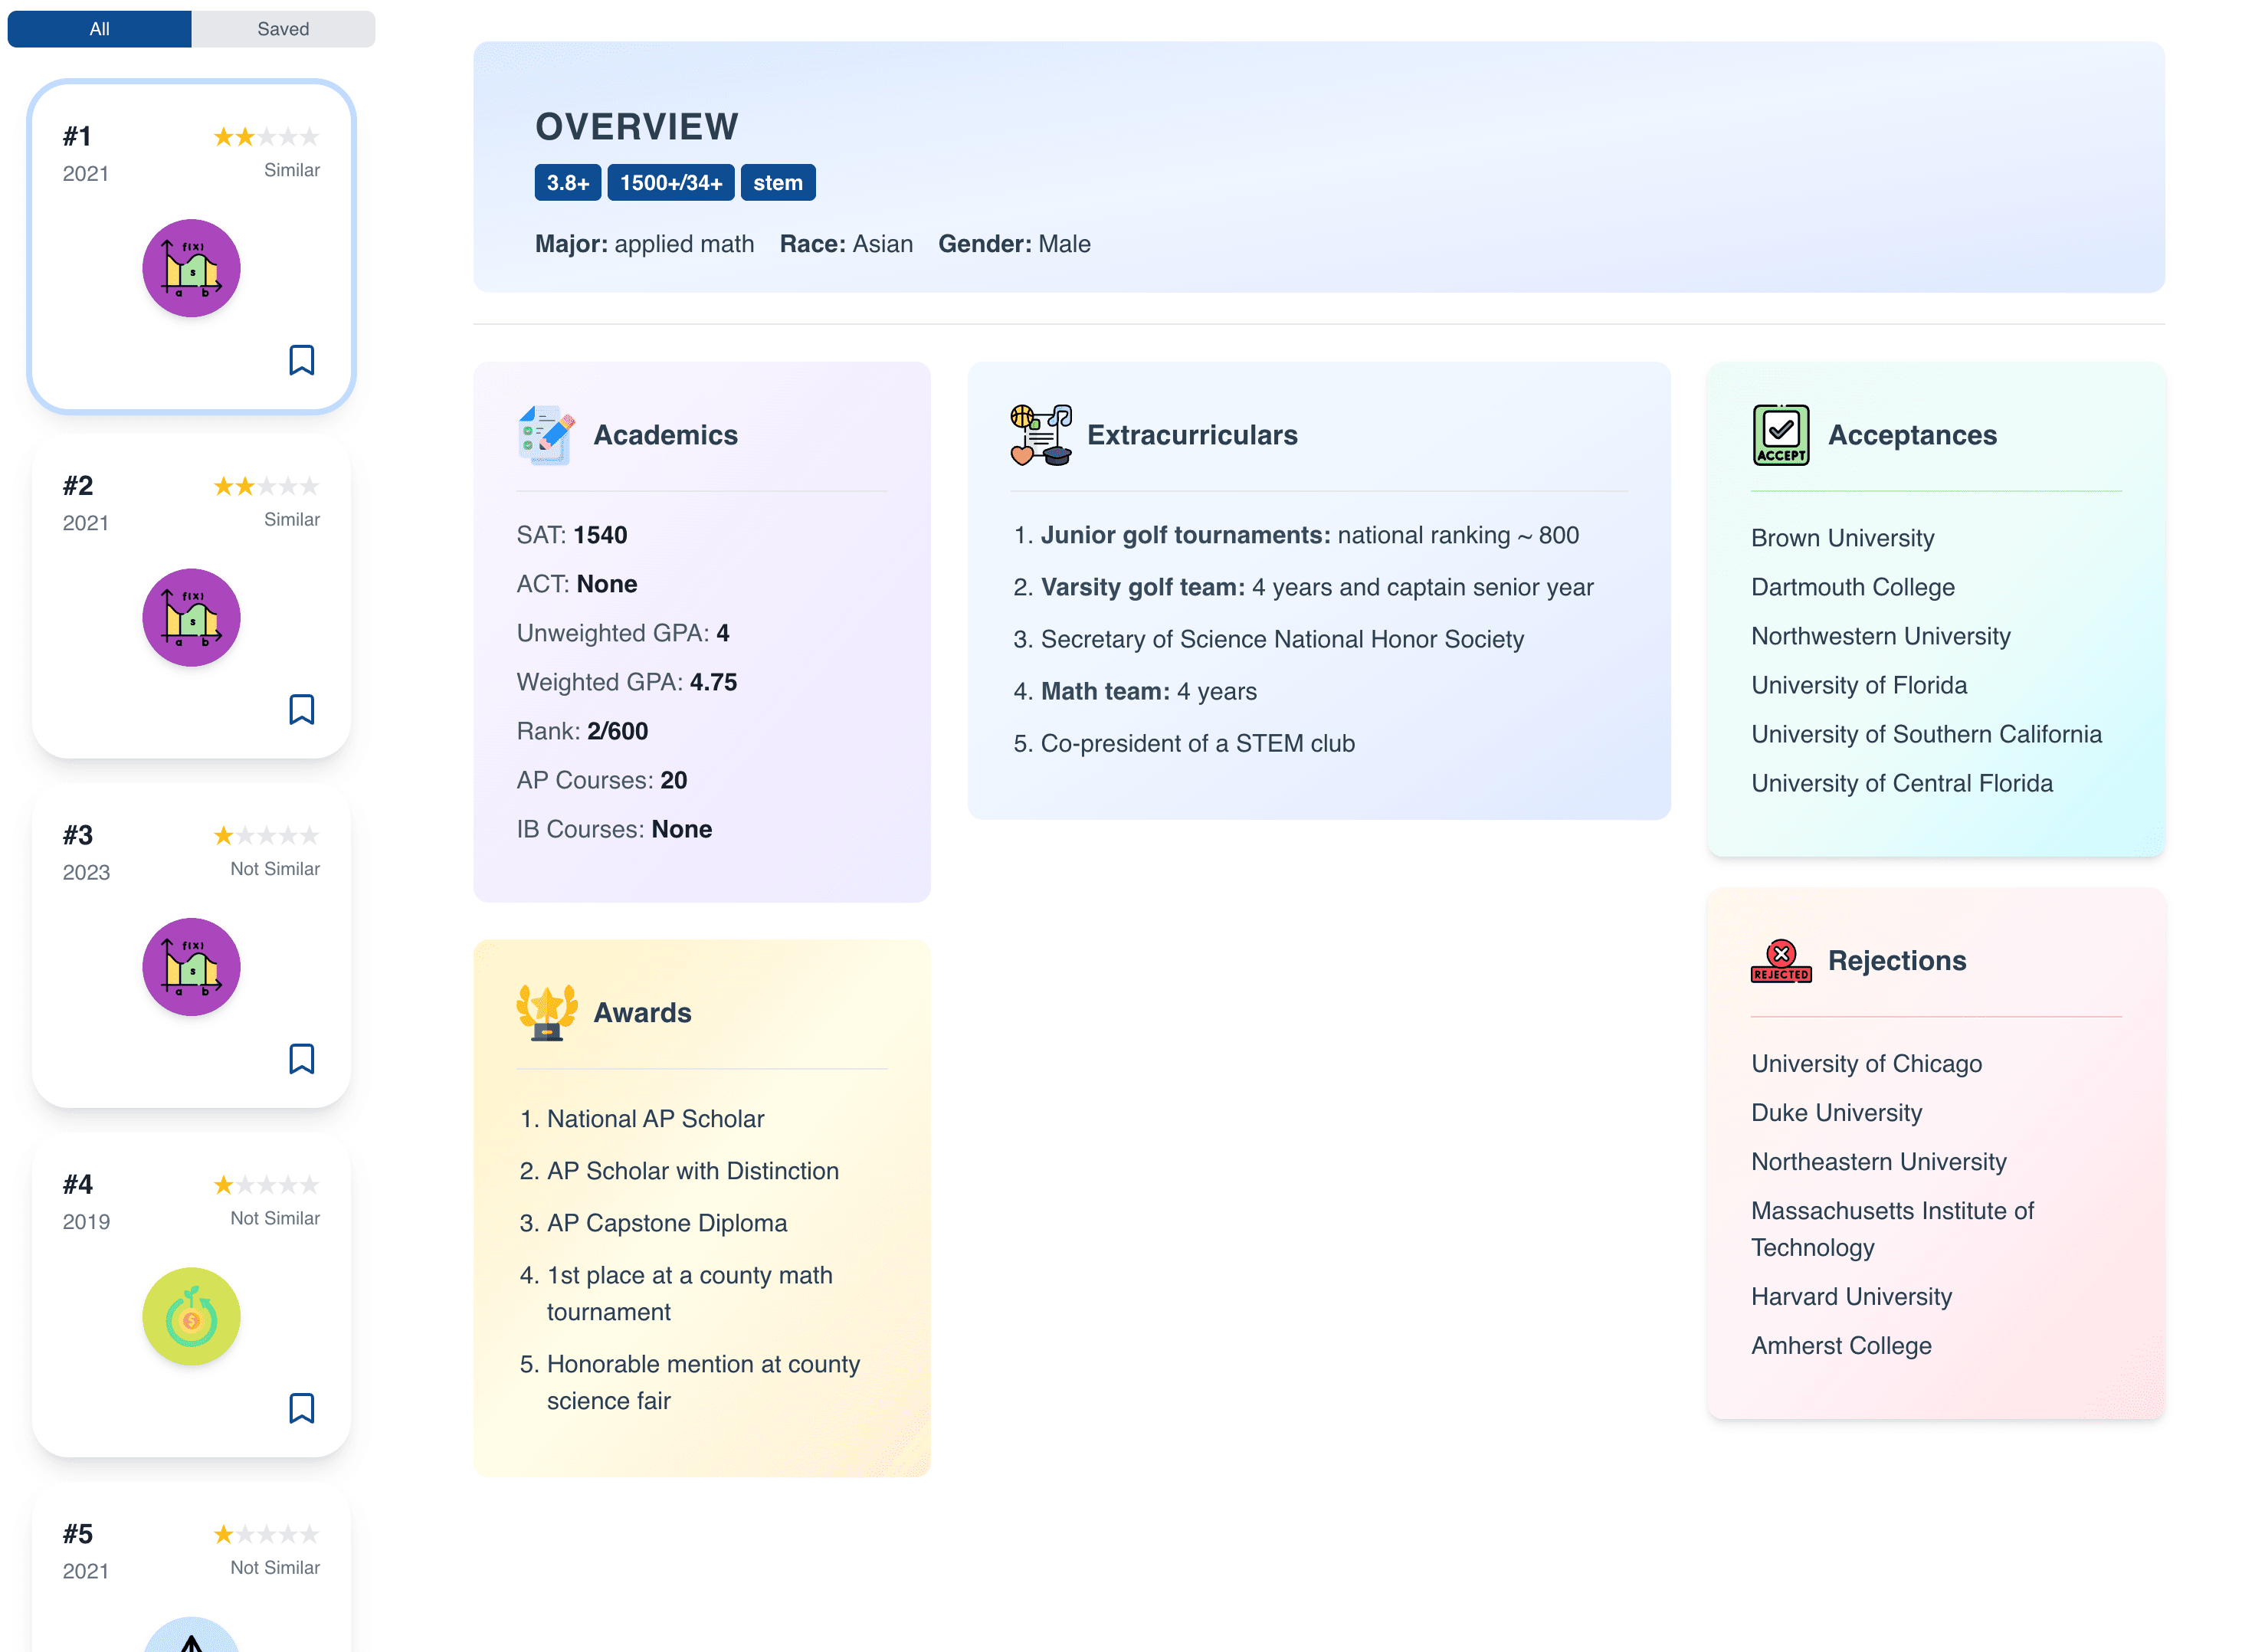Click the star rating on profile #5
Viewport: 2242px width, 1652px height.
(266, 1534)
